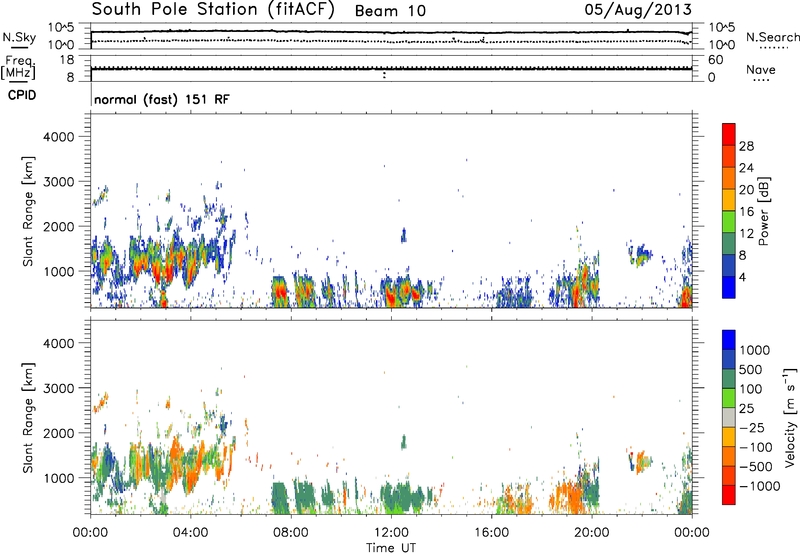Click the '1000' tick on Velocity scale
Viewport: 800px width, 554px height.
755,350
